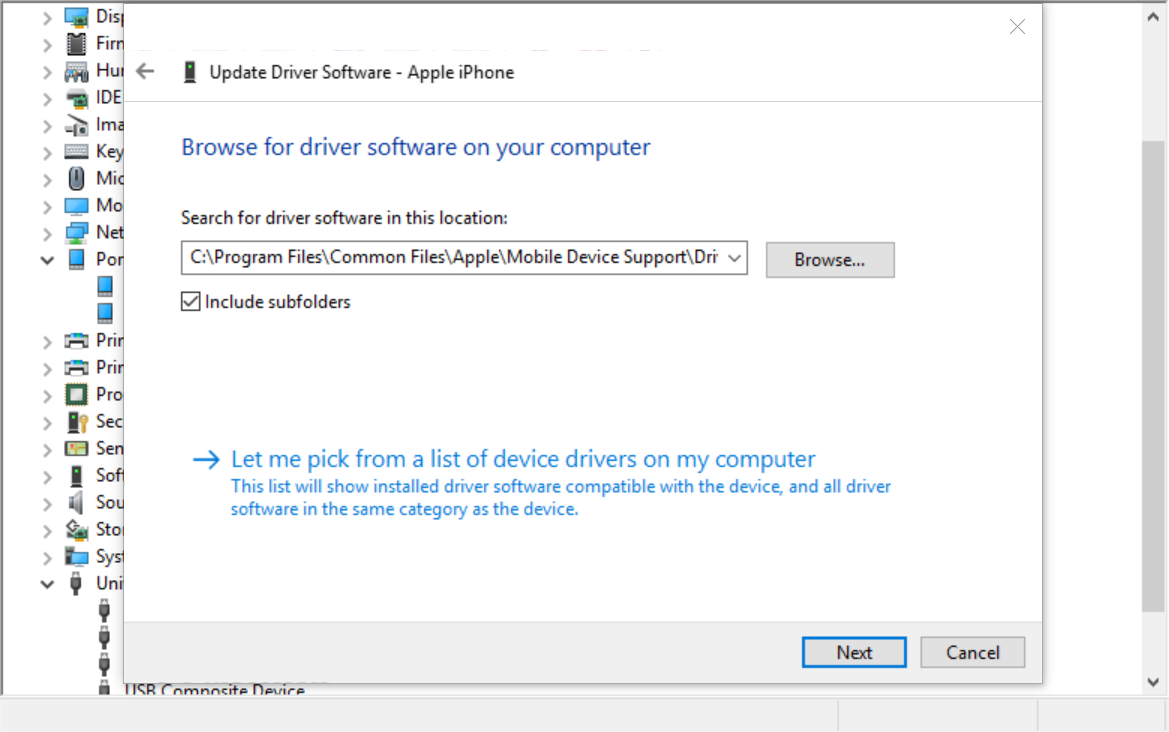This screenshot has height=732, width=1169.
Task: Select the first portable device under Por
Action: tap(105, 286)
